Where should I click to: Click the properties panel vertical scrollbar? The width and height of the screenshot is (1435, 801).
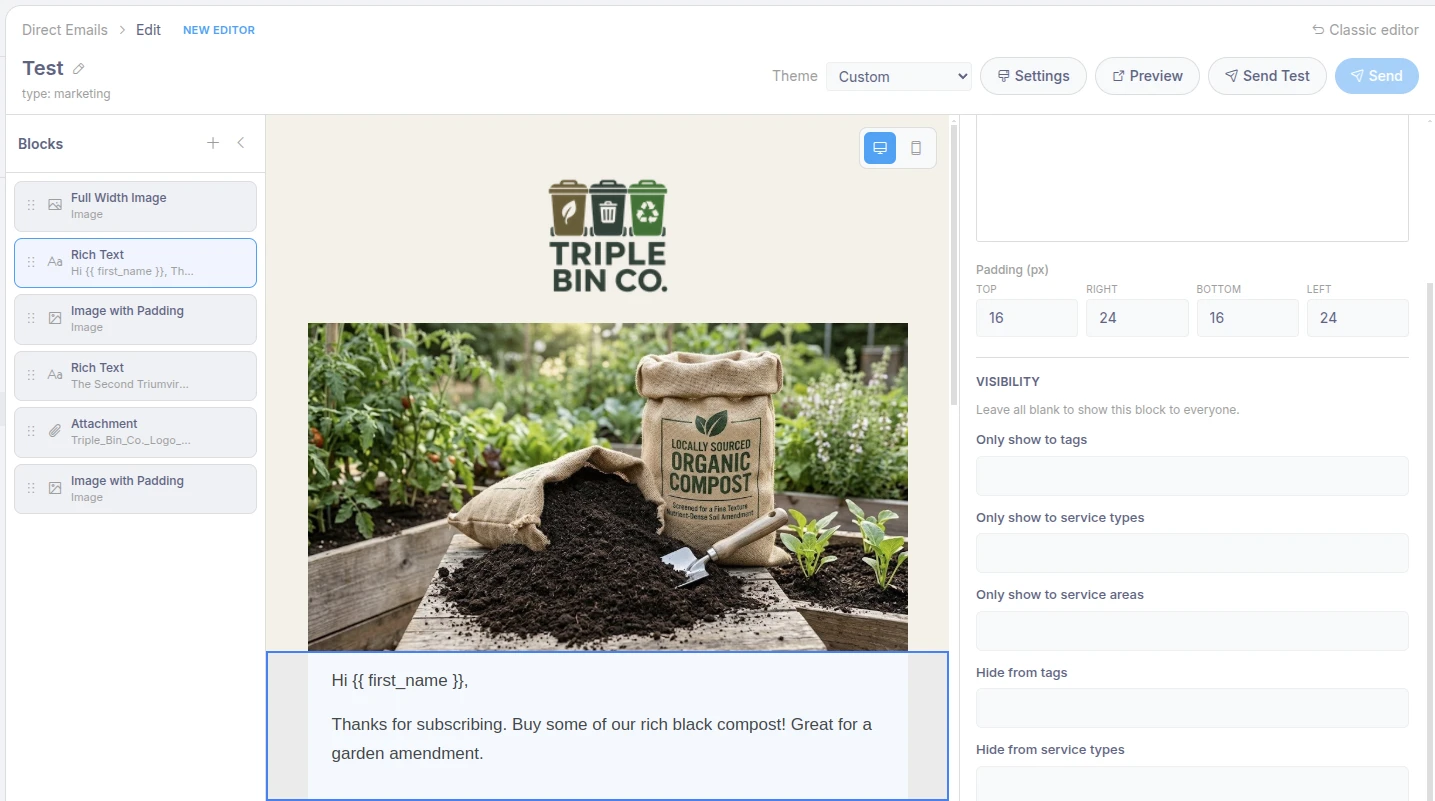pos(1430,540)
